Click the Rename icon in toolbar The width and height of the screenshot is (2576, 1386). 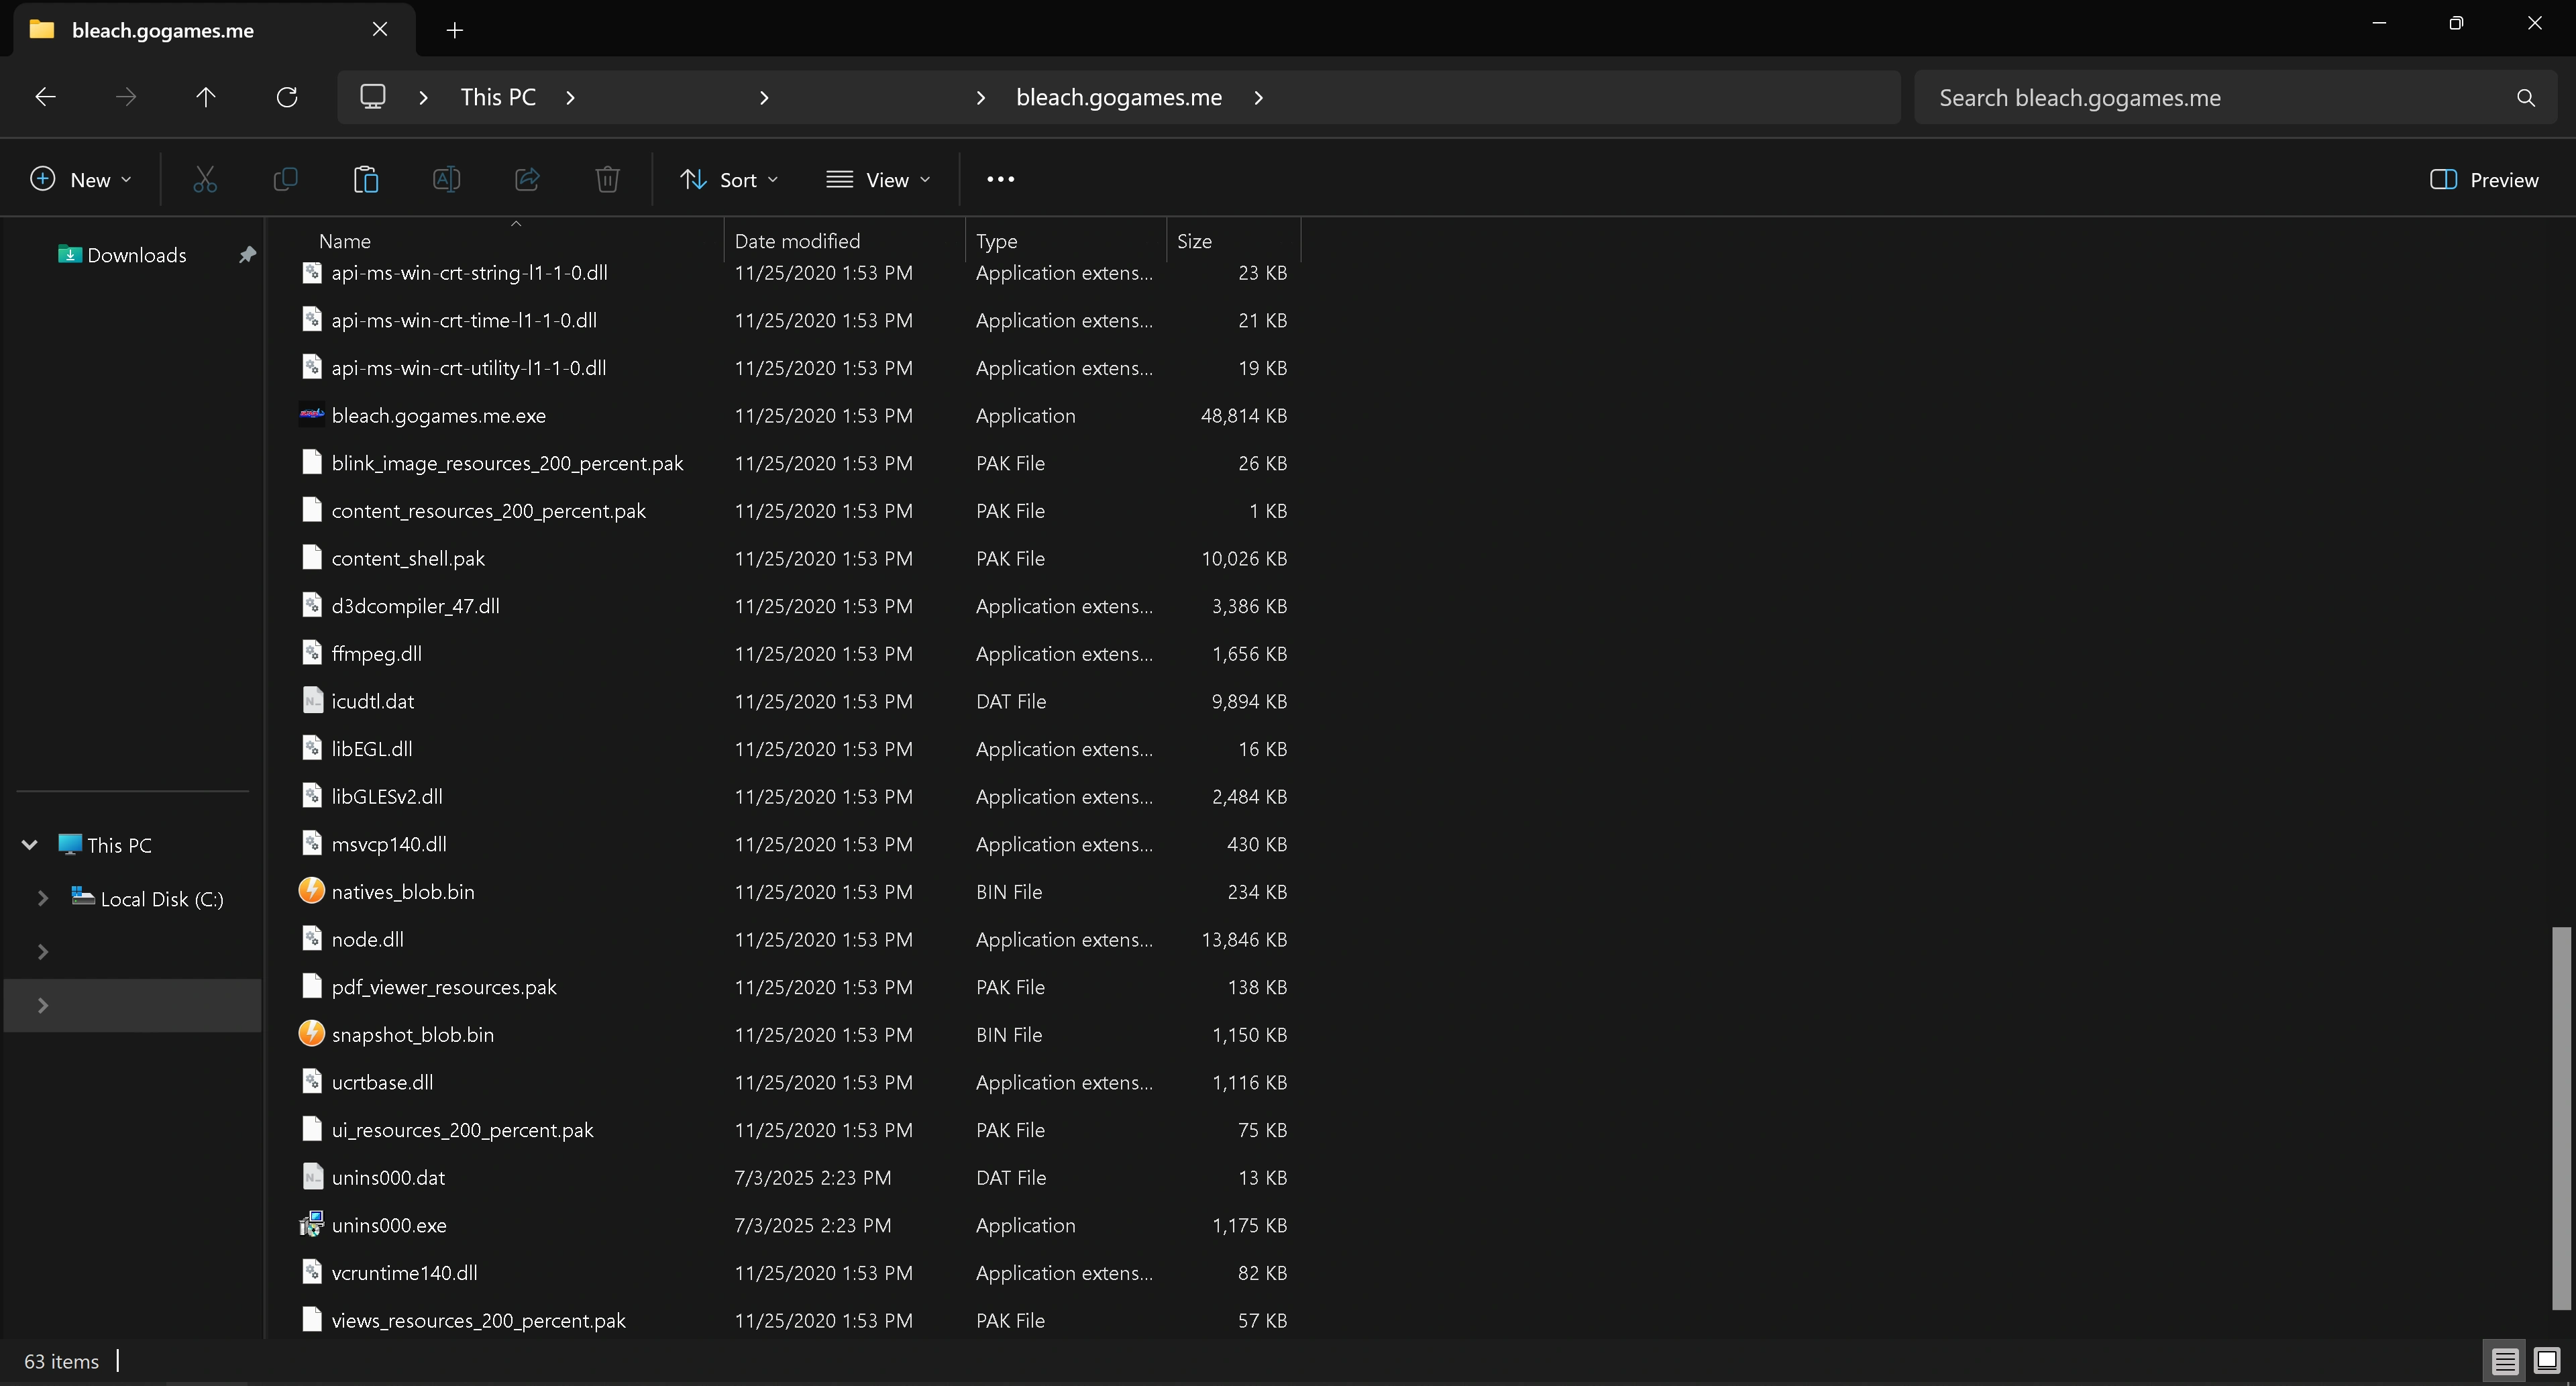coord(446,180)
